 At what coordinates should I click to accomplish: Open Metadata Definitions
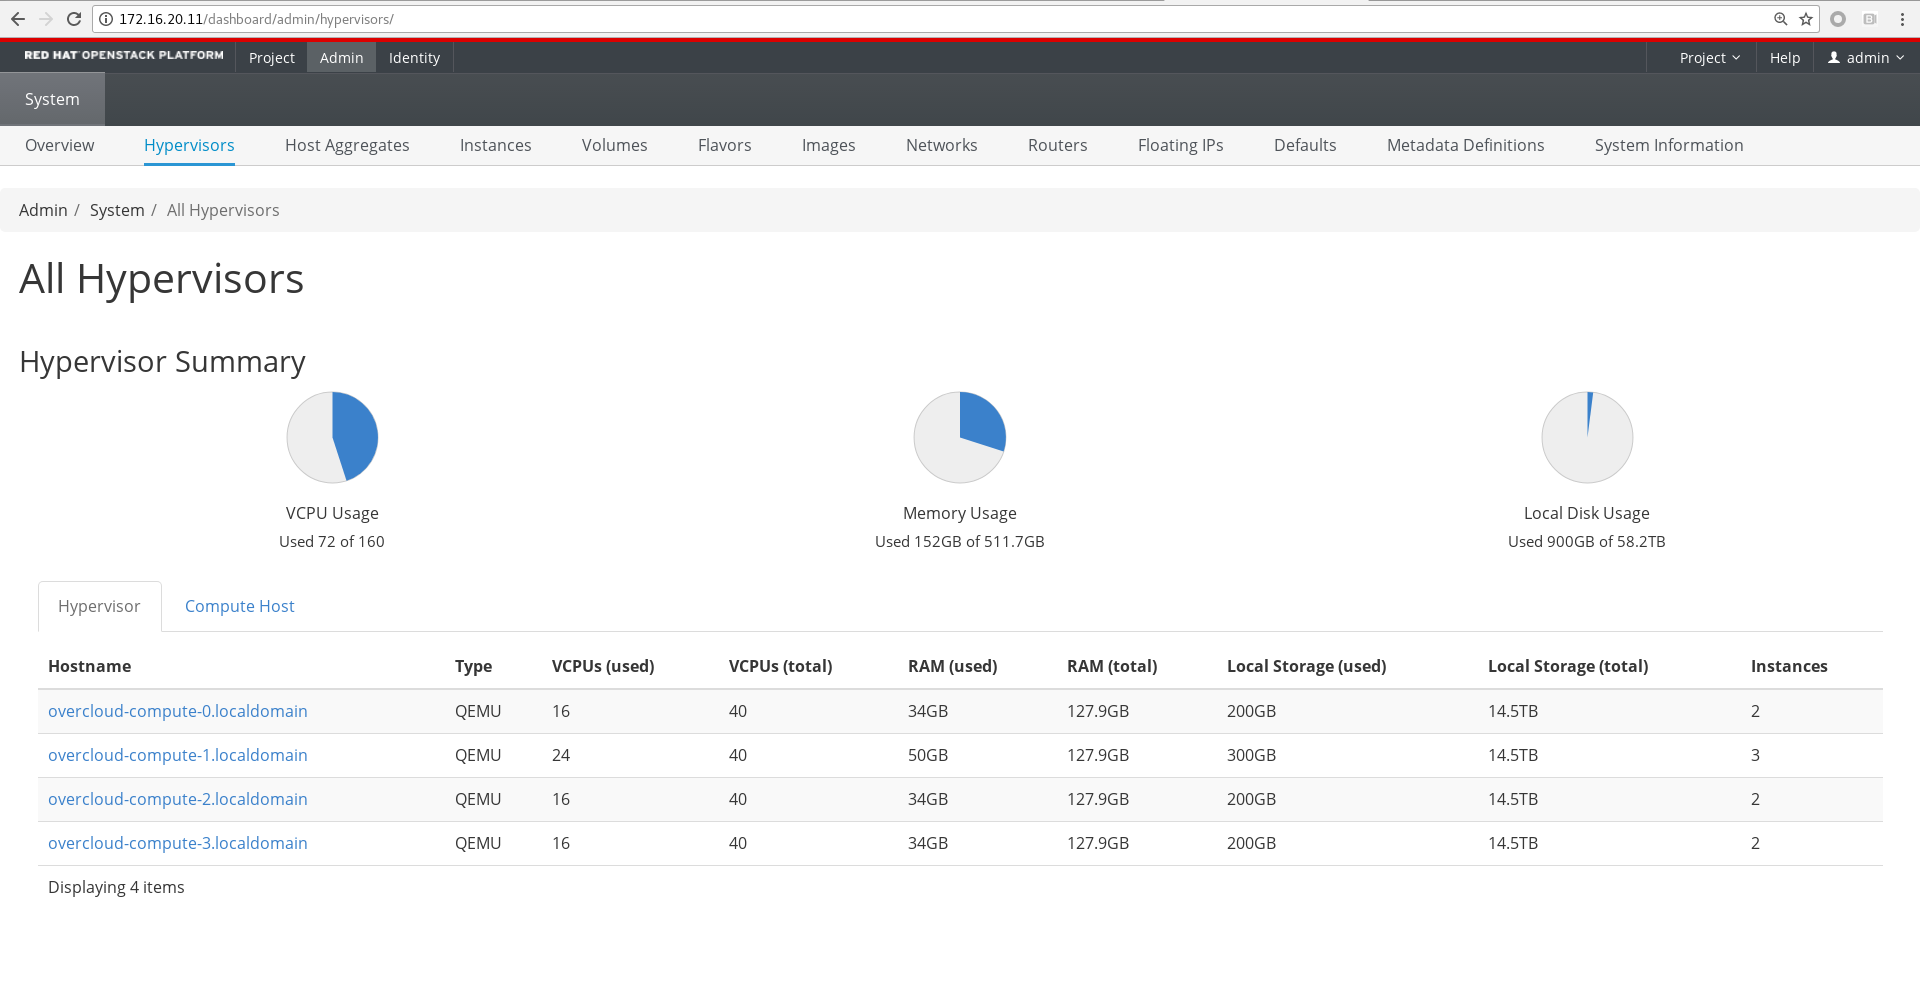pos(1466,145)
